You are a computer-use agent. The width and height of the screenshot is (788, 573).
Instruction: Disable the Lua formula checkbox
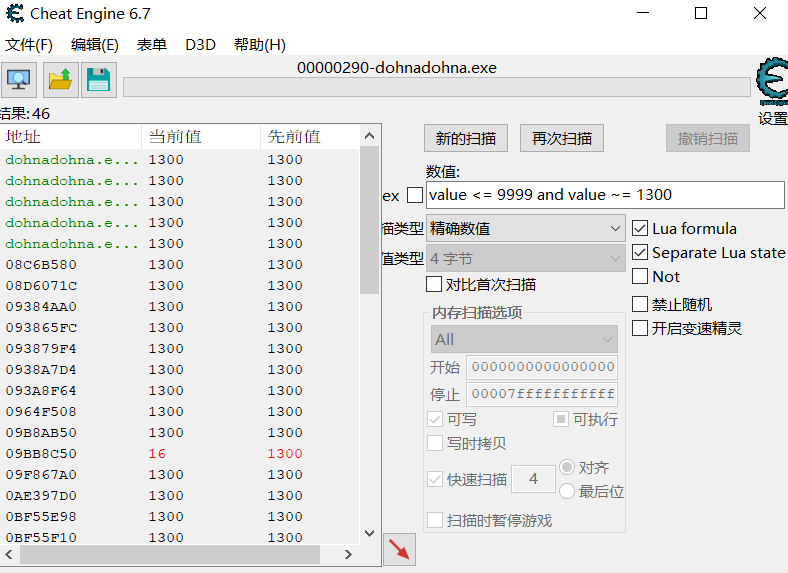click(x=640, y=229)
